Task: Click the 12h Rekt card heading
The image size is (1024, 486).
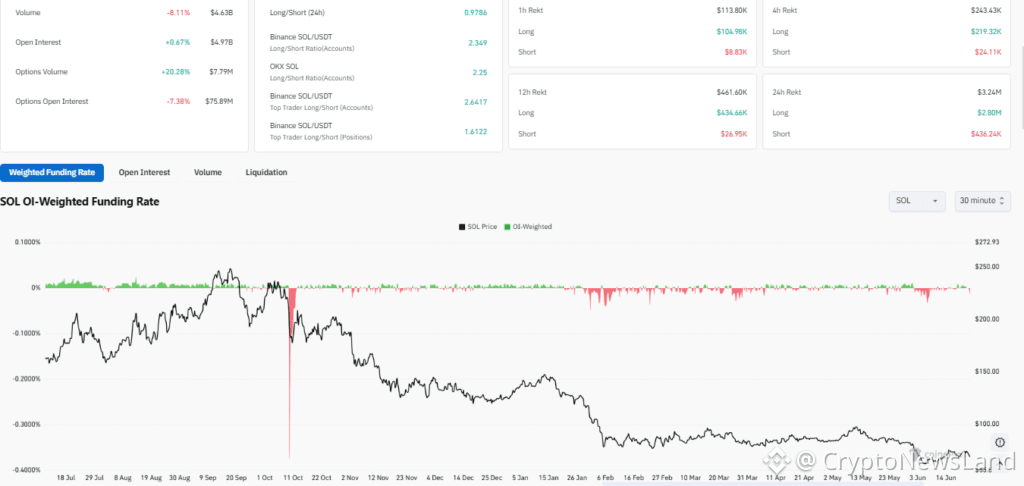Action: (x=532, y=92)
